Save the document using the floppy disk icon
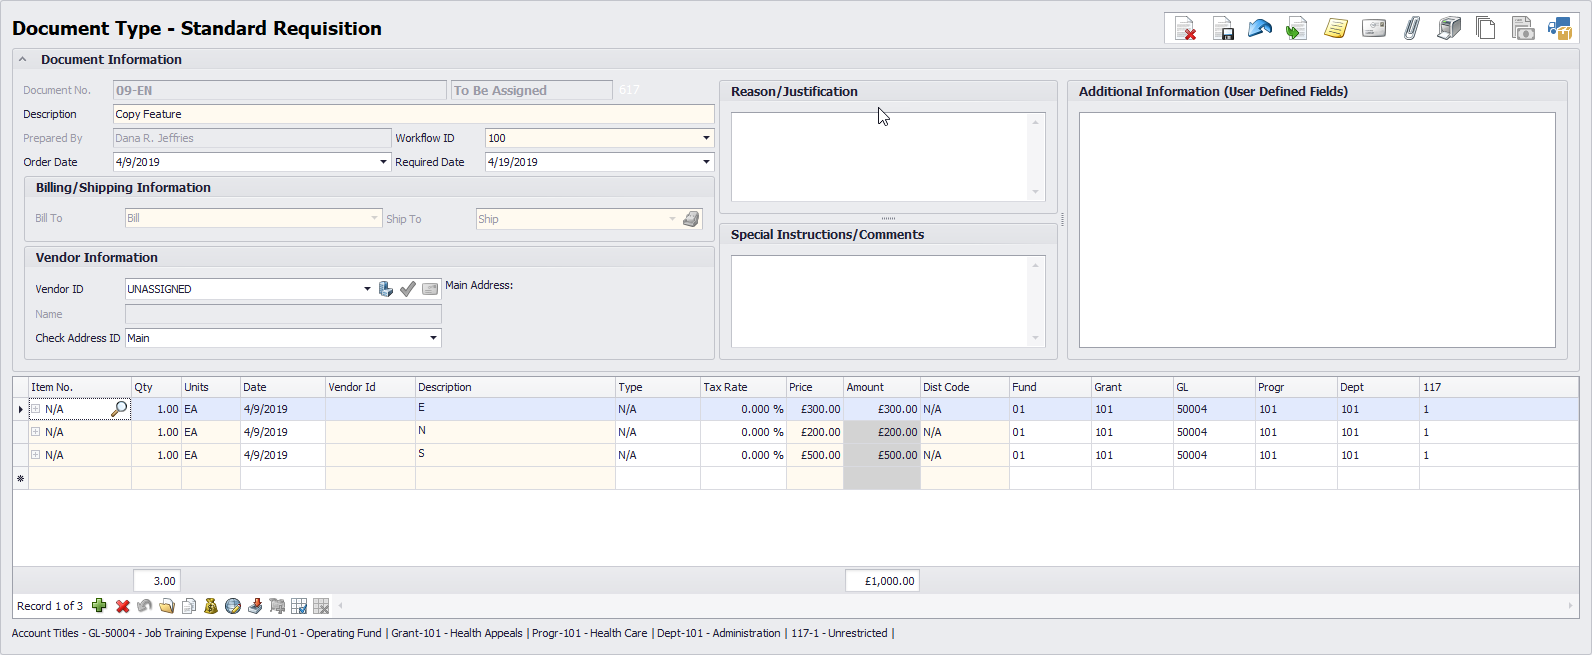Screen dimensions: 1592x655 [x=1222, y=29]
